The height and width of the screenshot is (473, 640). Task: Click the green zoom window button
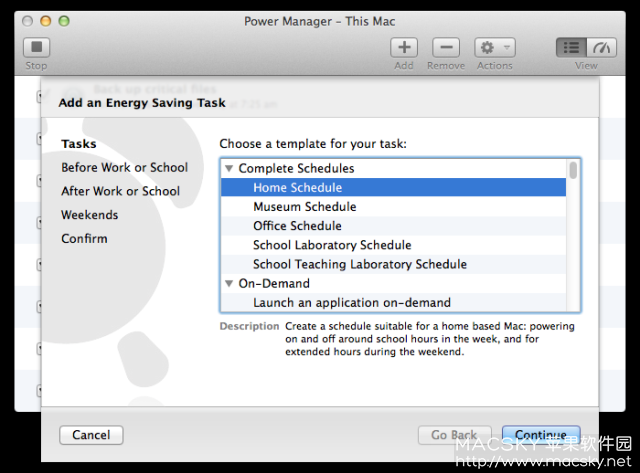tap(64, 21)
